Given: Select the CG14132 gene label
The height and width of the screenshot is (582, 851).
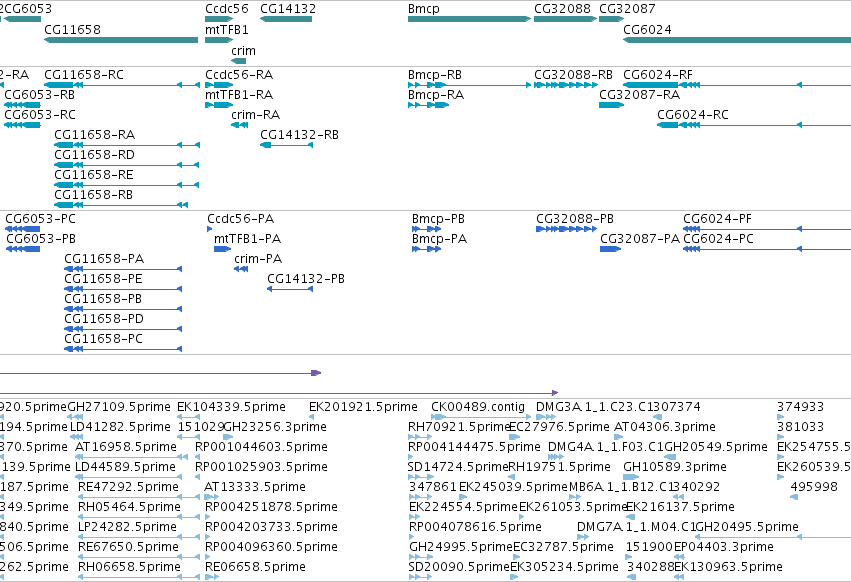Looking at the screenshot, I should tap(288, 9).
